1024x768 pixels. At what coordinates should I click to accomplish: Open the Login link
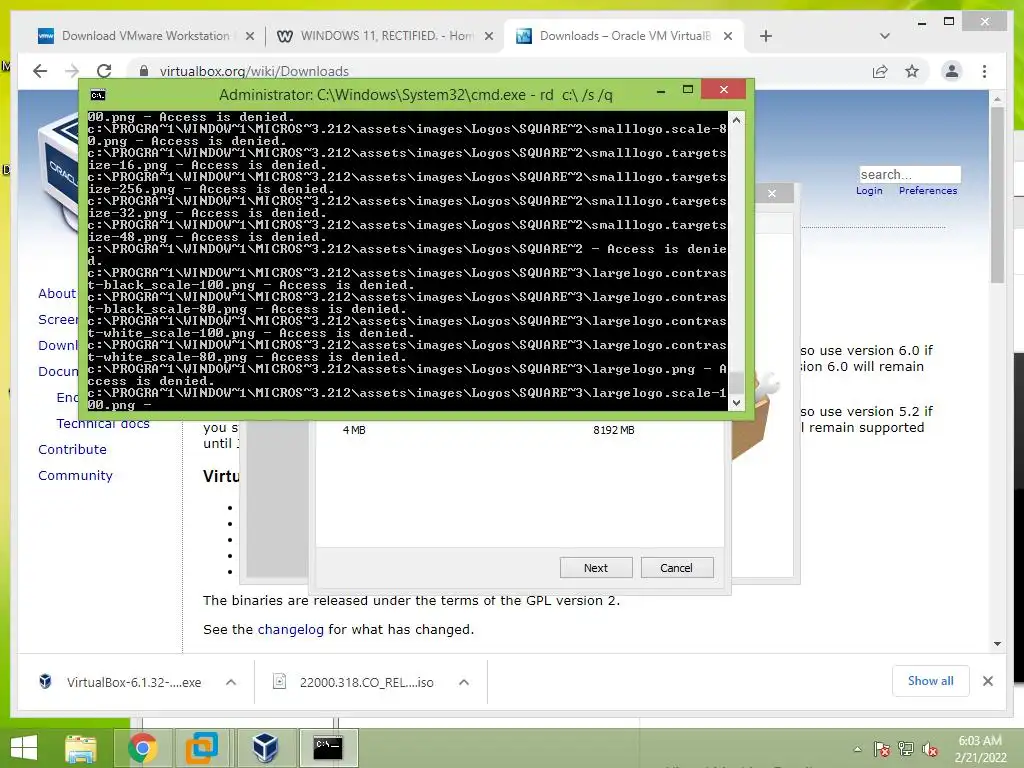[x=869, y=191]
